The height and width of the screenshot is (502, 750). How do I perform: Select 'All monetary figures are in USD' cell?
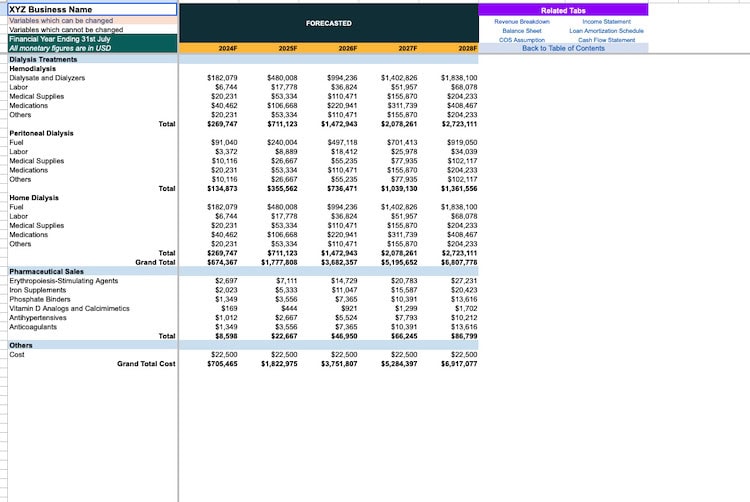click(x=92, y=48)
